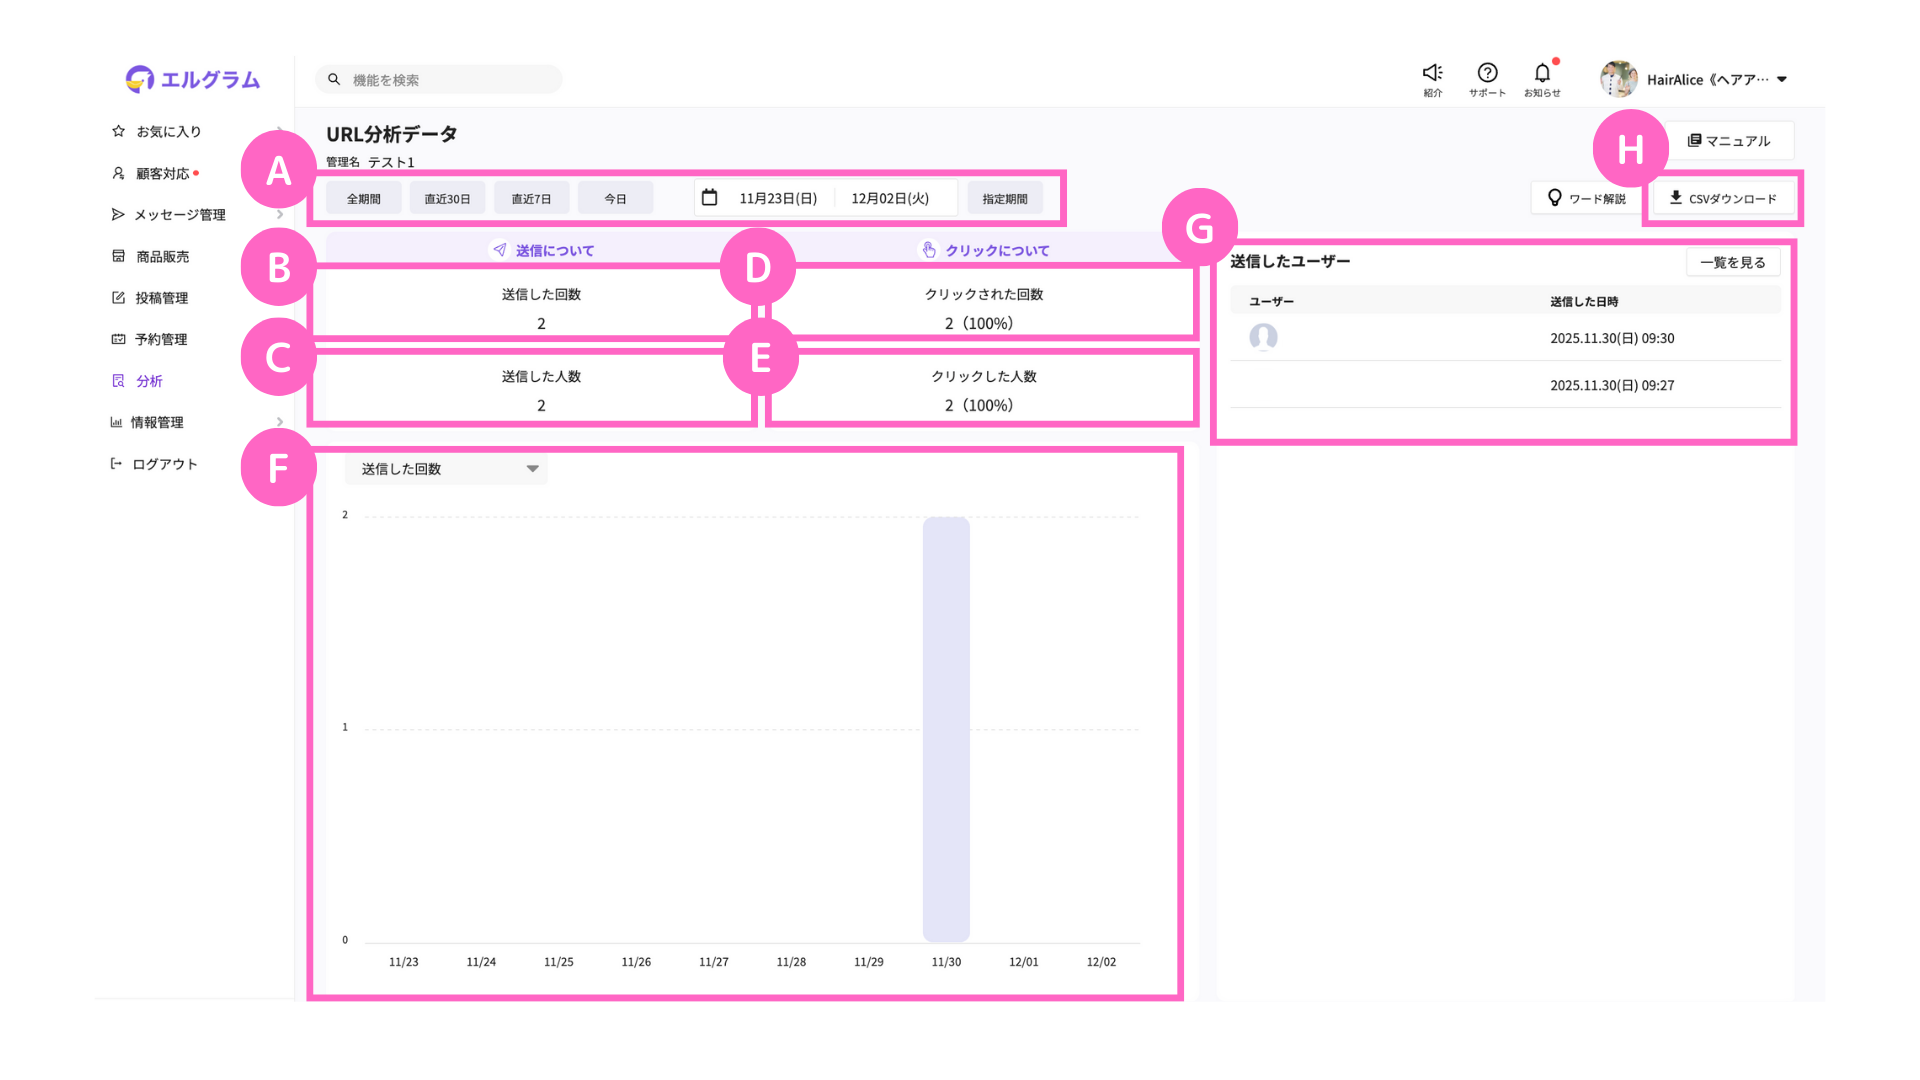The height and width of the screenshot is (1080, 1920).
Task: Open 分析 in the sidebar menu
Action: point(149,381)
